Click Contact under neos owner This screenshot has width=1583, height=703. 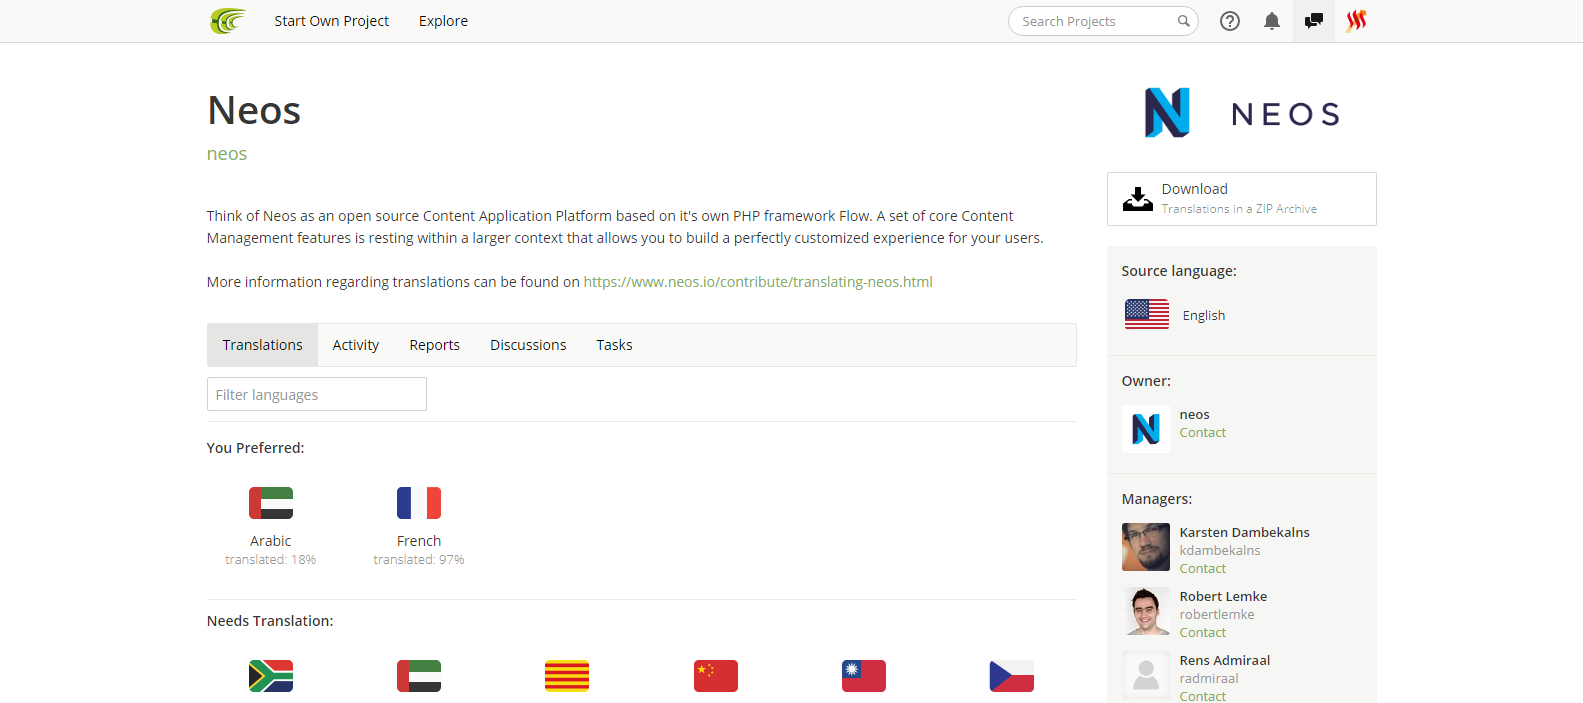pos(1203,433)
